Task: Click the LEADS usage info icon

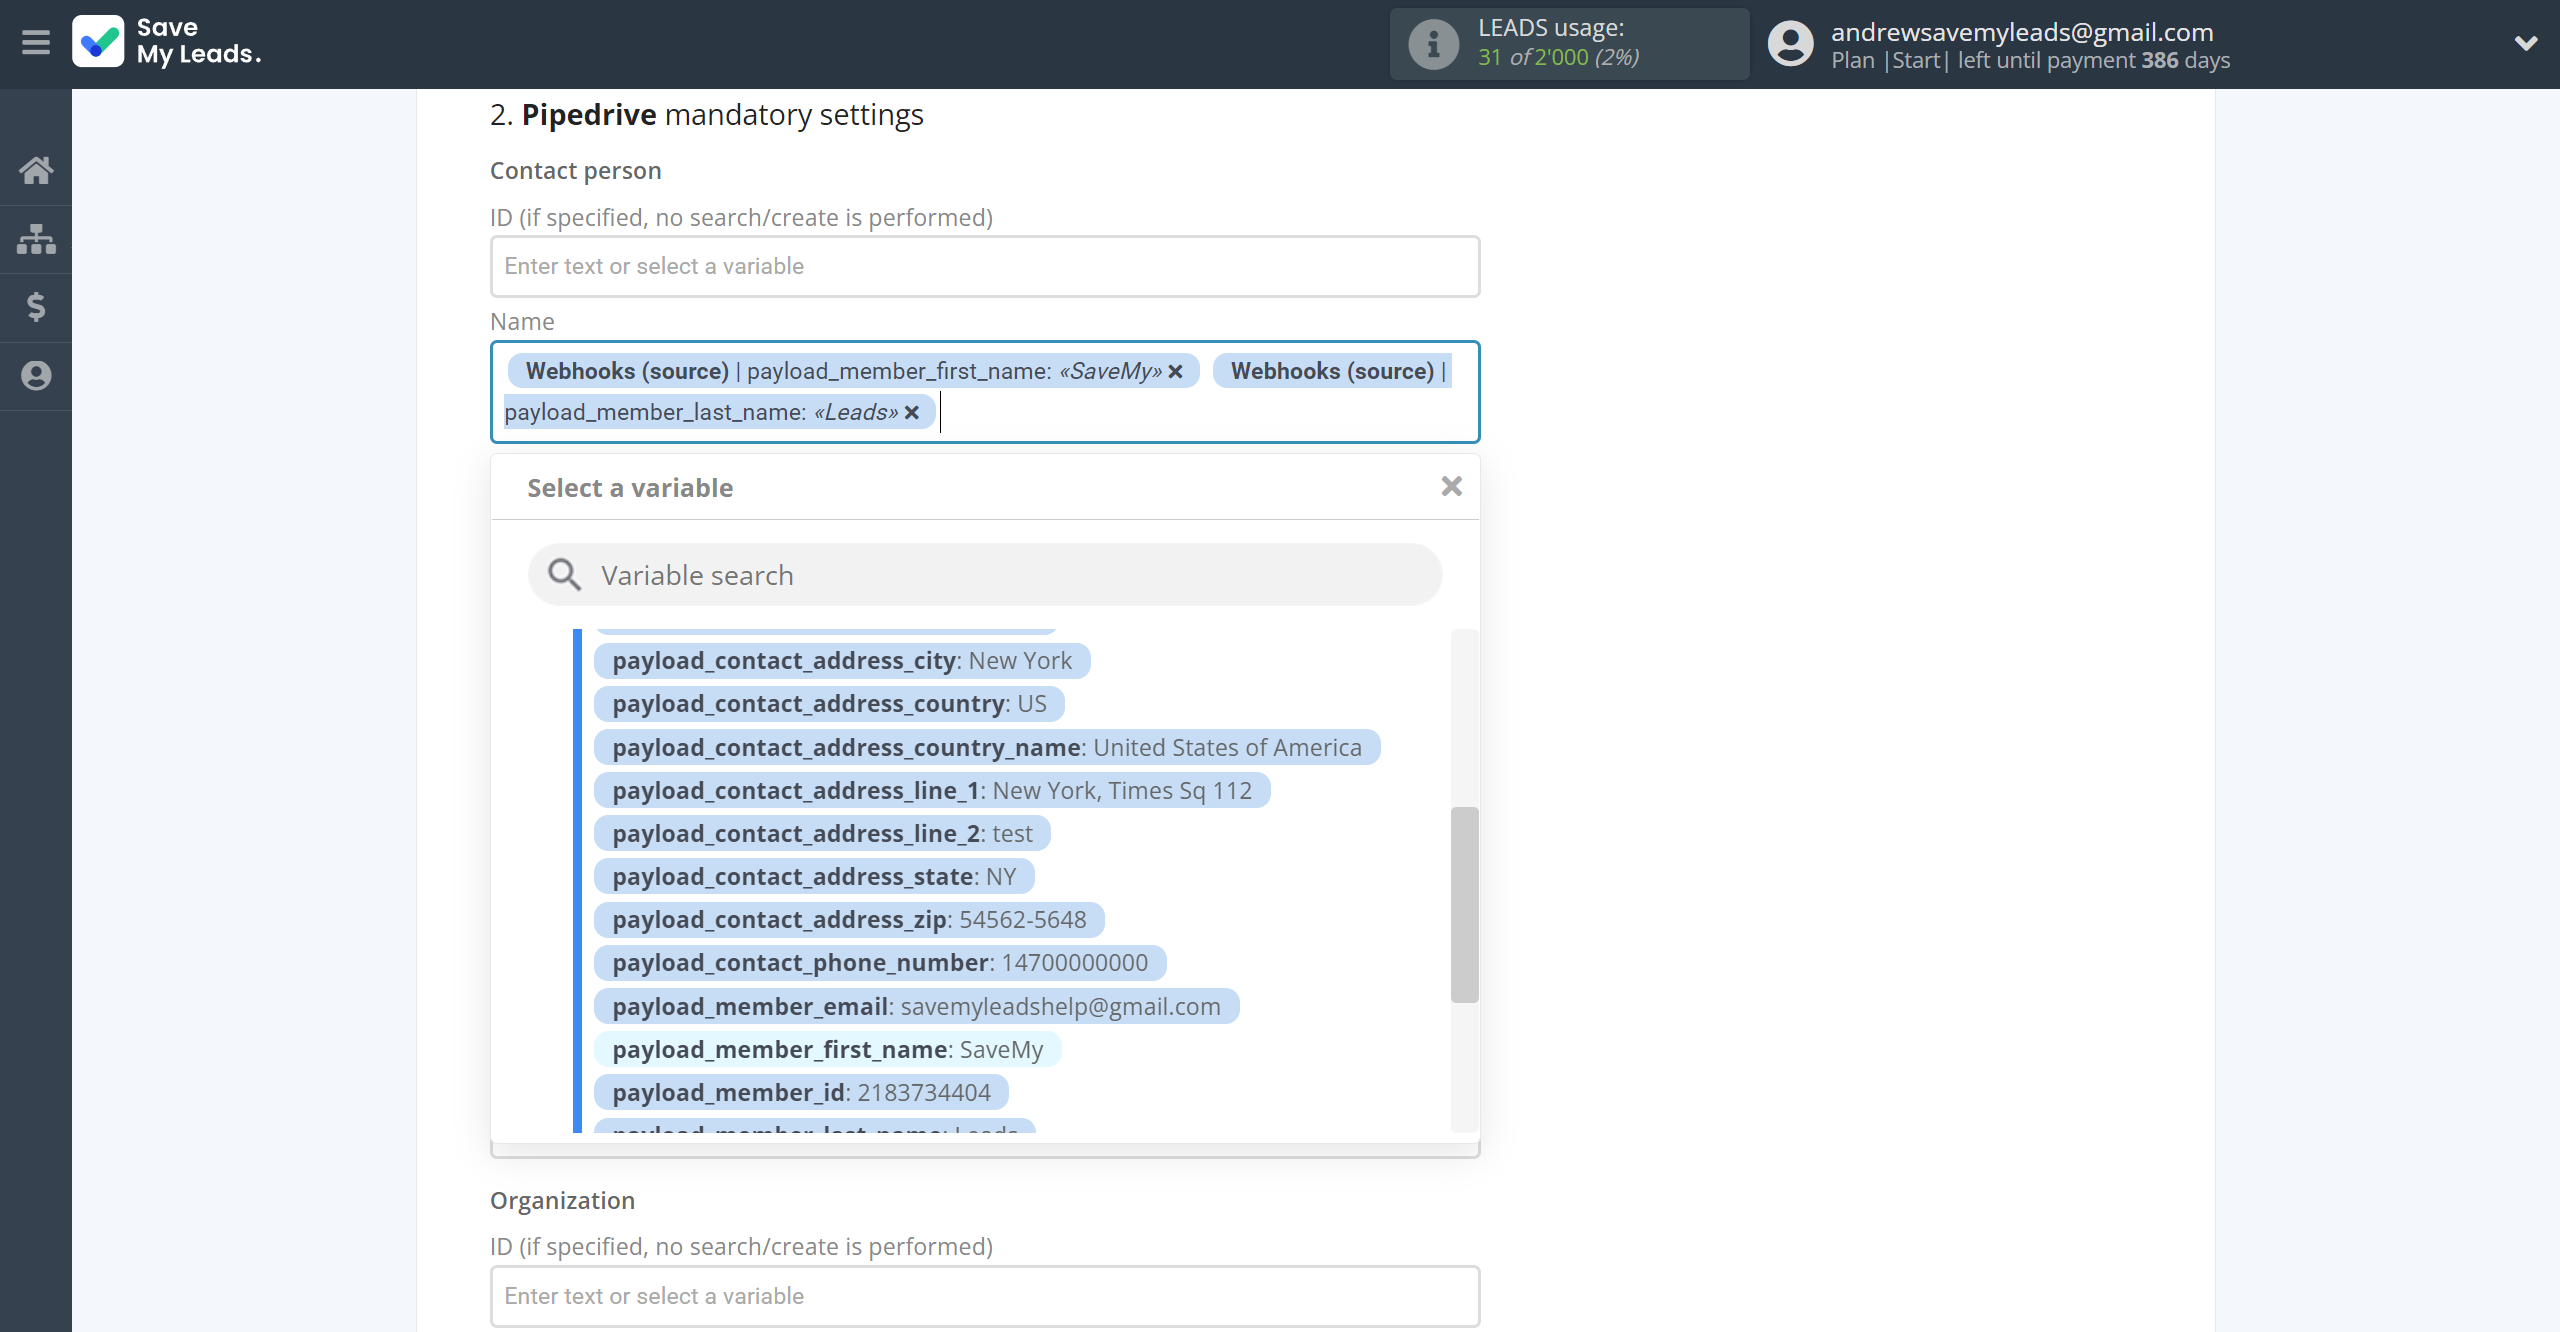Action: click(1433, 44)
